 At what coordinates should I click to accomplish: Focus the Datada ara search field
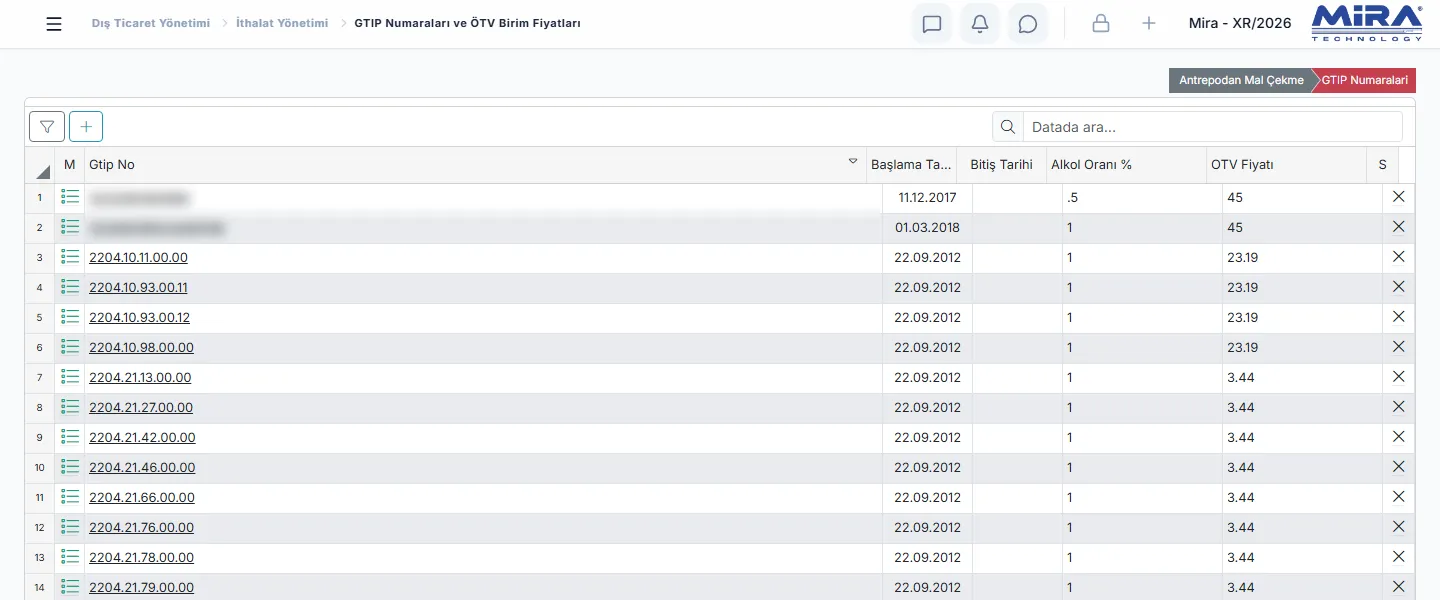1213,127
